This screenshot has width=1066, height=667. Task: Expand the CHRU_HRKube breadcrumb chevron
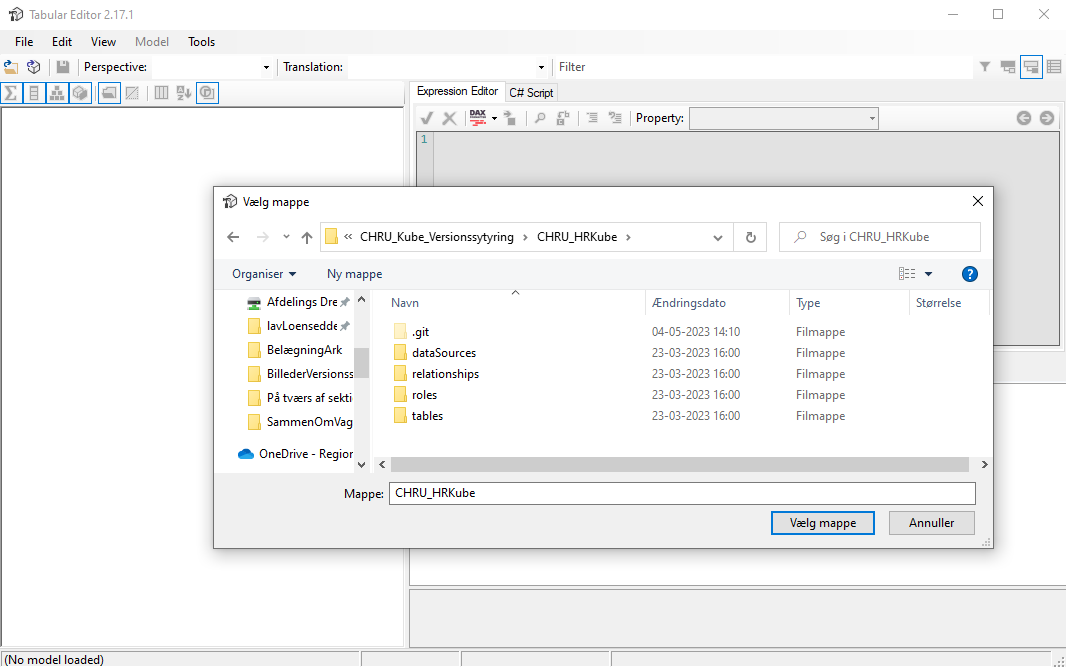point(628,237)
